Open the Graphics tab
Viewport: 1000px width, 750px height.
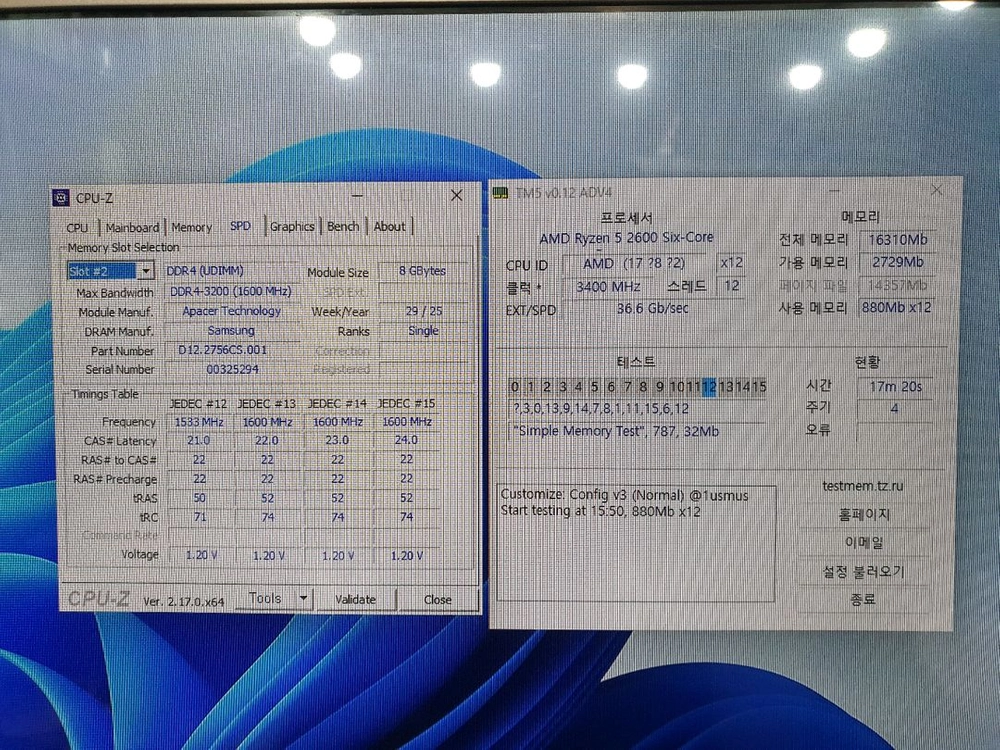[x=292, y=226]
